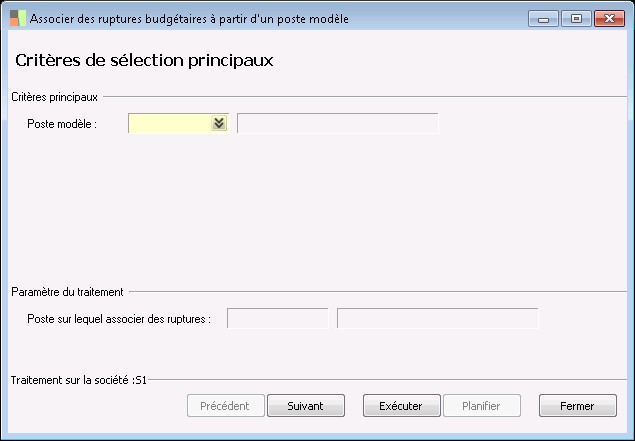Image resolution: width=635 pixels, height=441 pixels.
Task: Click the application icon in the title bar
Action: click(16, 19)
